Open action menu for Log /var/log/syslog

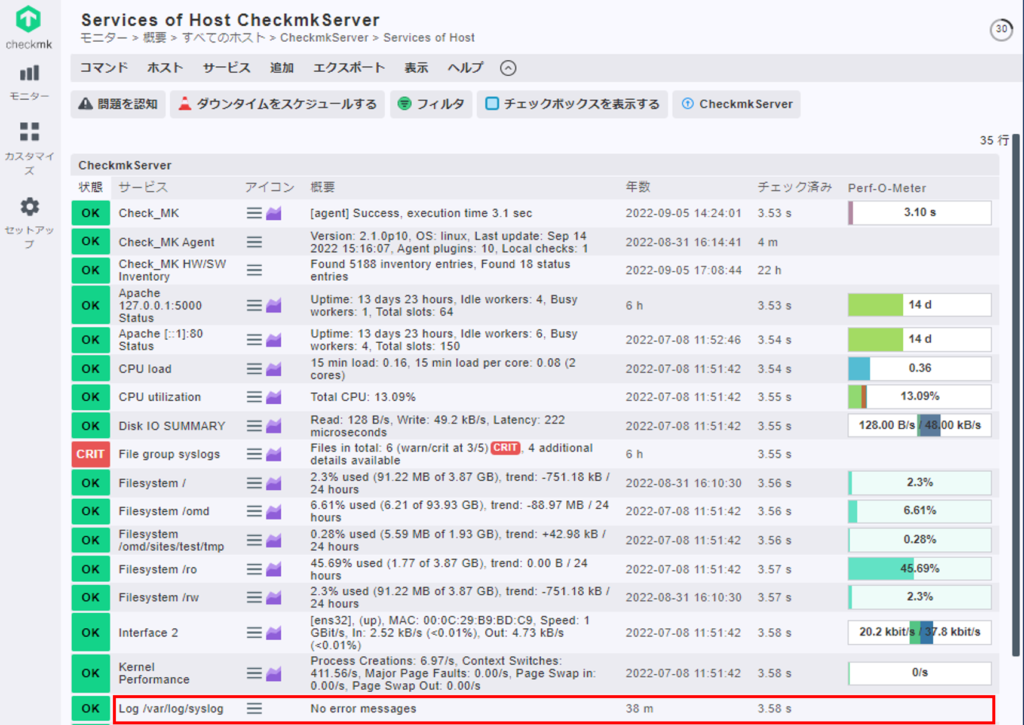(x=254, y=708)
